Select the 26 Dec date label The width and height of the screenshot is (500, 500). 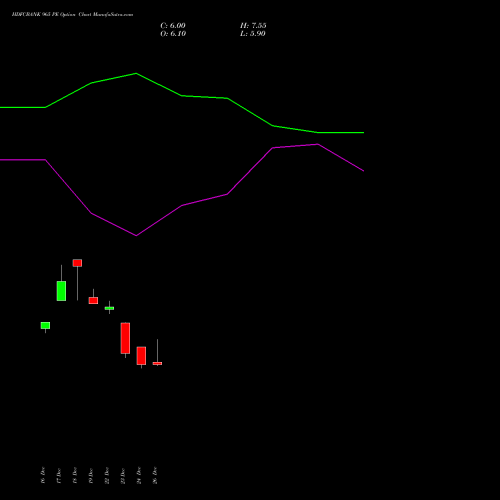155,475
